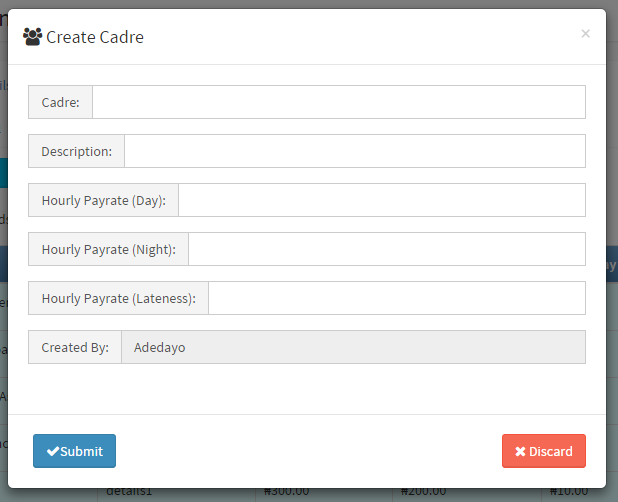
Task: Click the "Cadre:" field label
Action: (x=60, y=102)
